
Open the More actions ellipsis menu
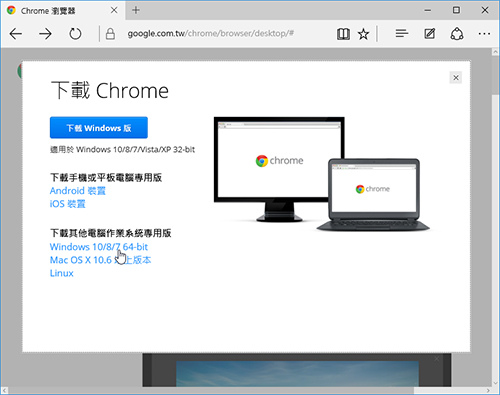484,34
